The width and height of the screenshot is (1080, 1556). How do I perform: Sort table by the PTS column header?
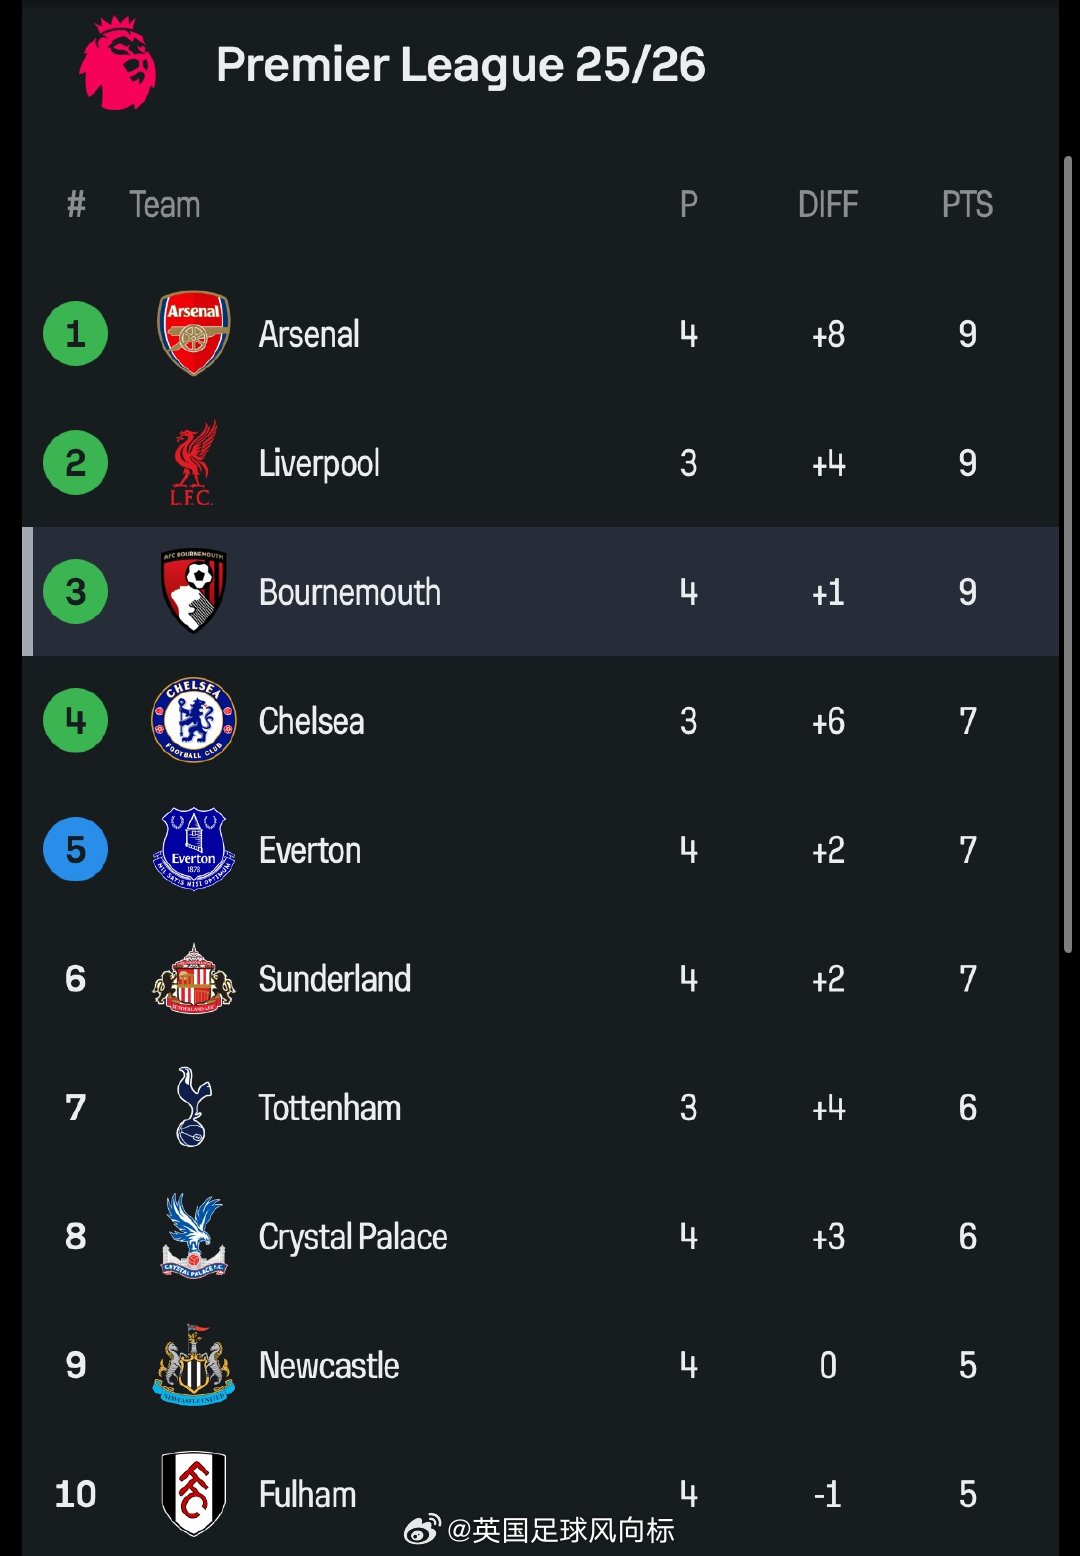tap(967, 204)
